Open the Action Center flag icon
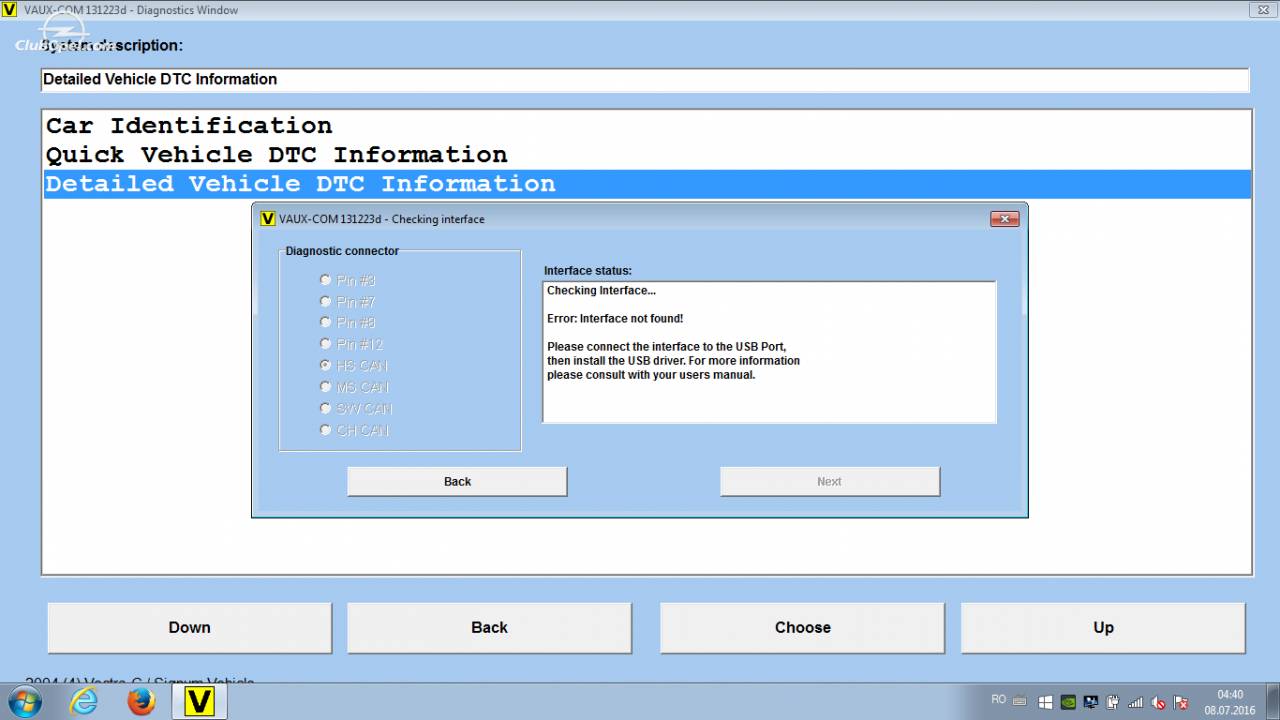The width and height of the screenshot is (1280, 720). pyautogui.click(x=1181, y=702)
